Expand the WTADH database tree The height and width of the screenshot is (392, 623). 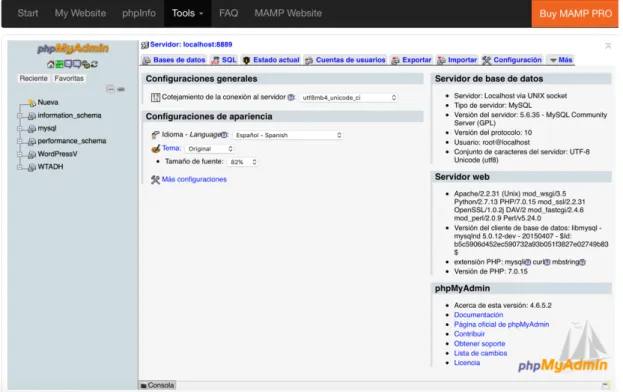click(19, 167)
